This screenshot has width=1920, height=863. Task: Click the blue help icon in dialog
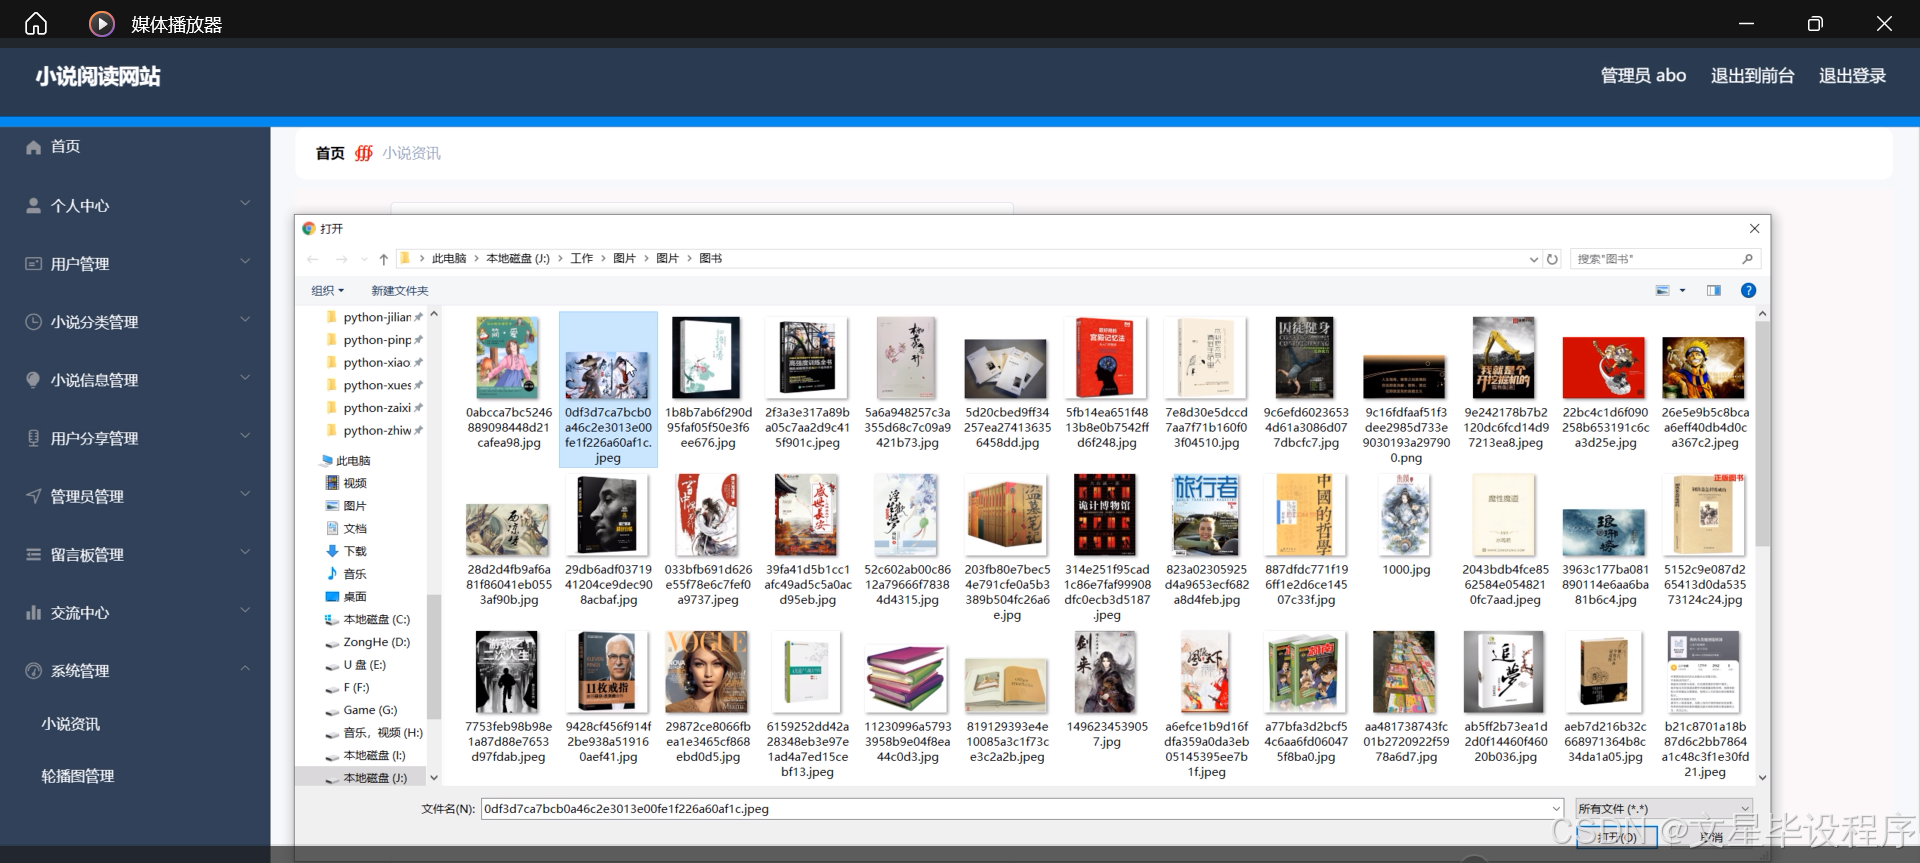tap(1748, 291)
